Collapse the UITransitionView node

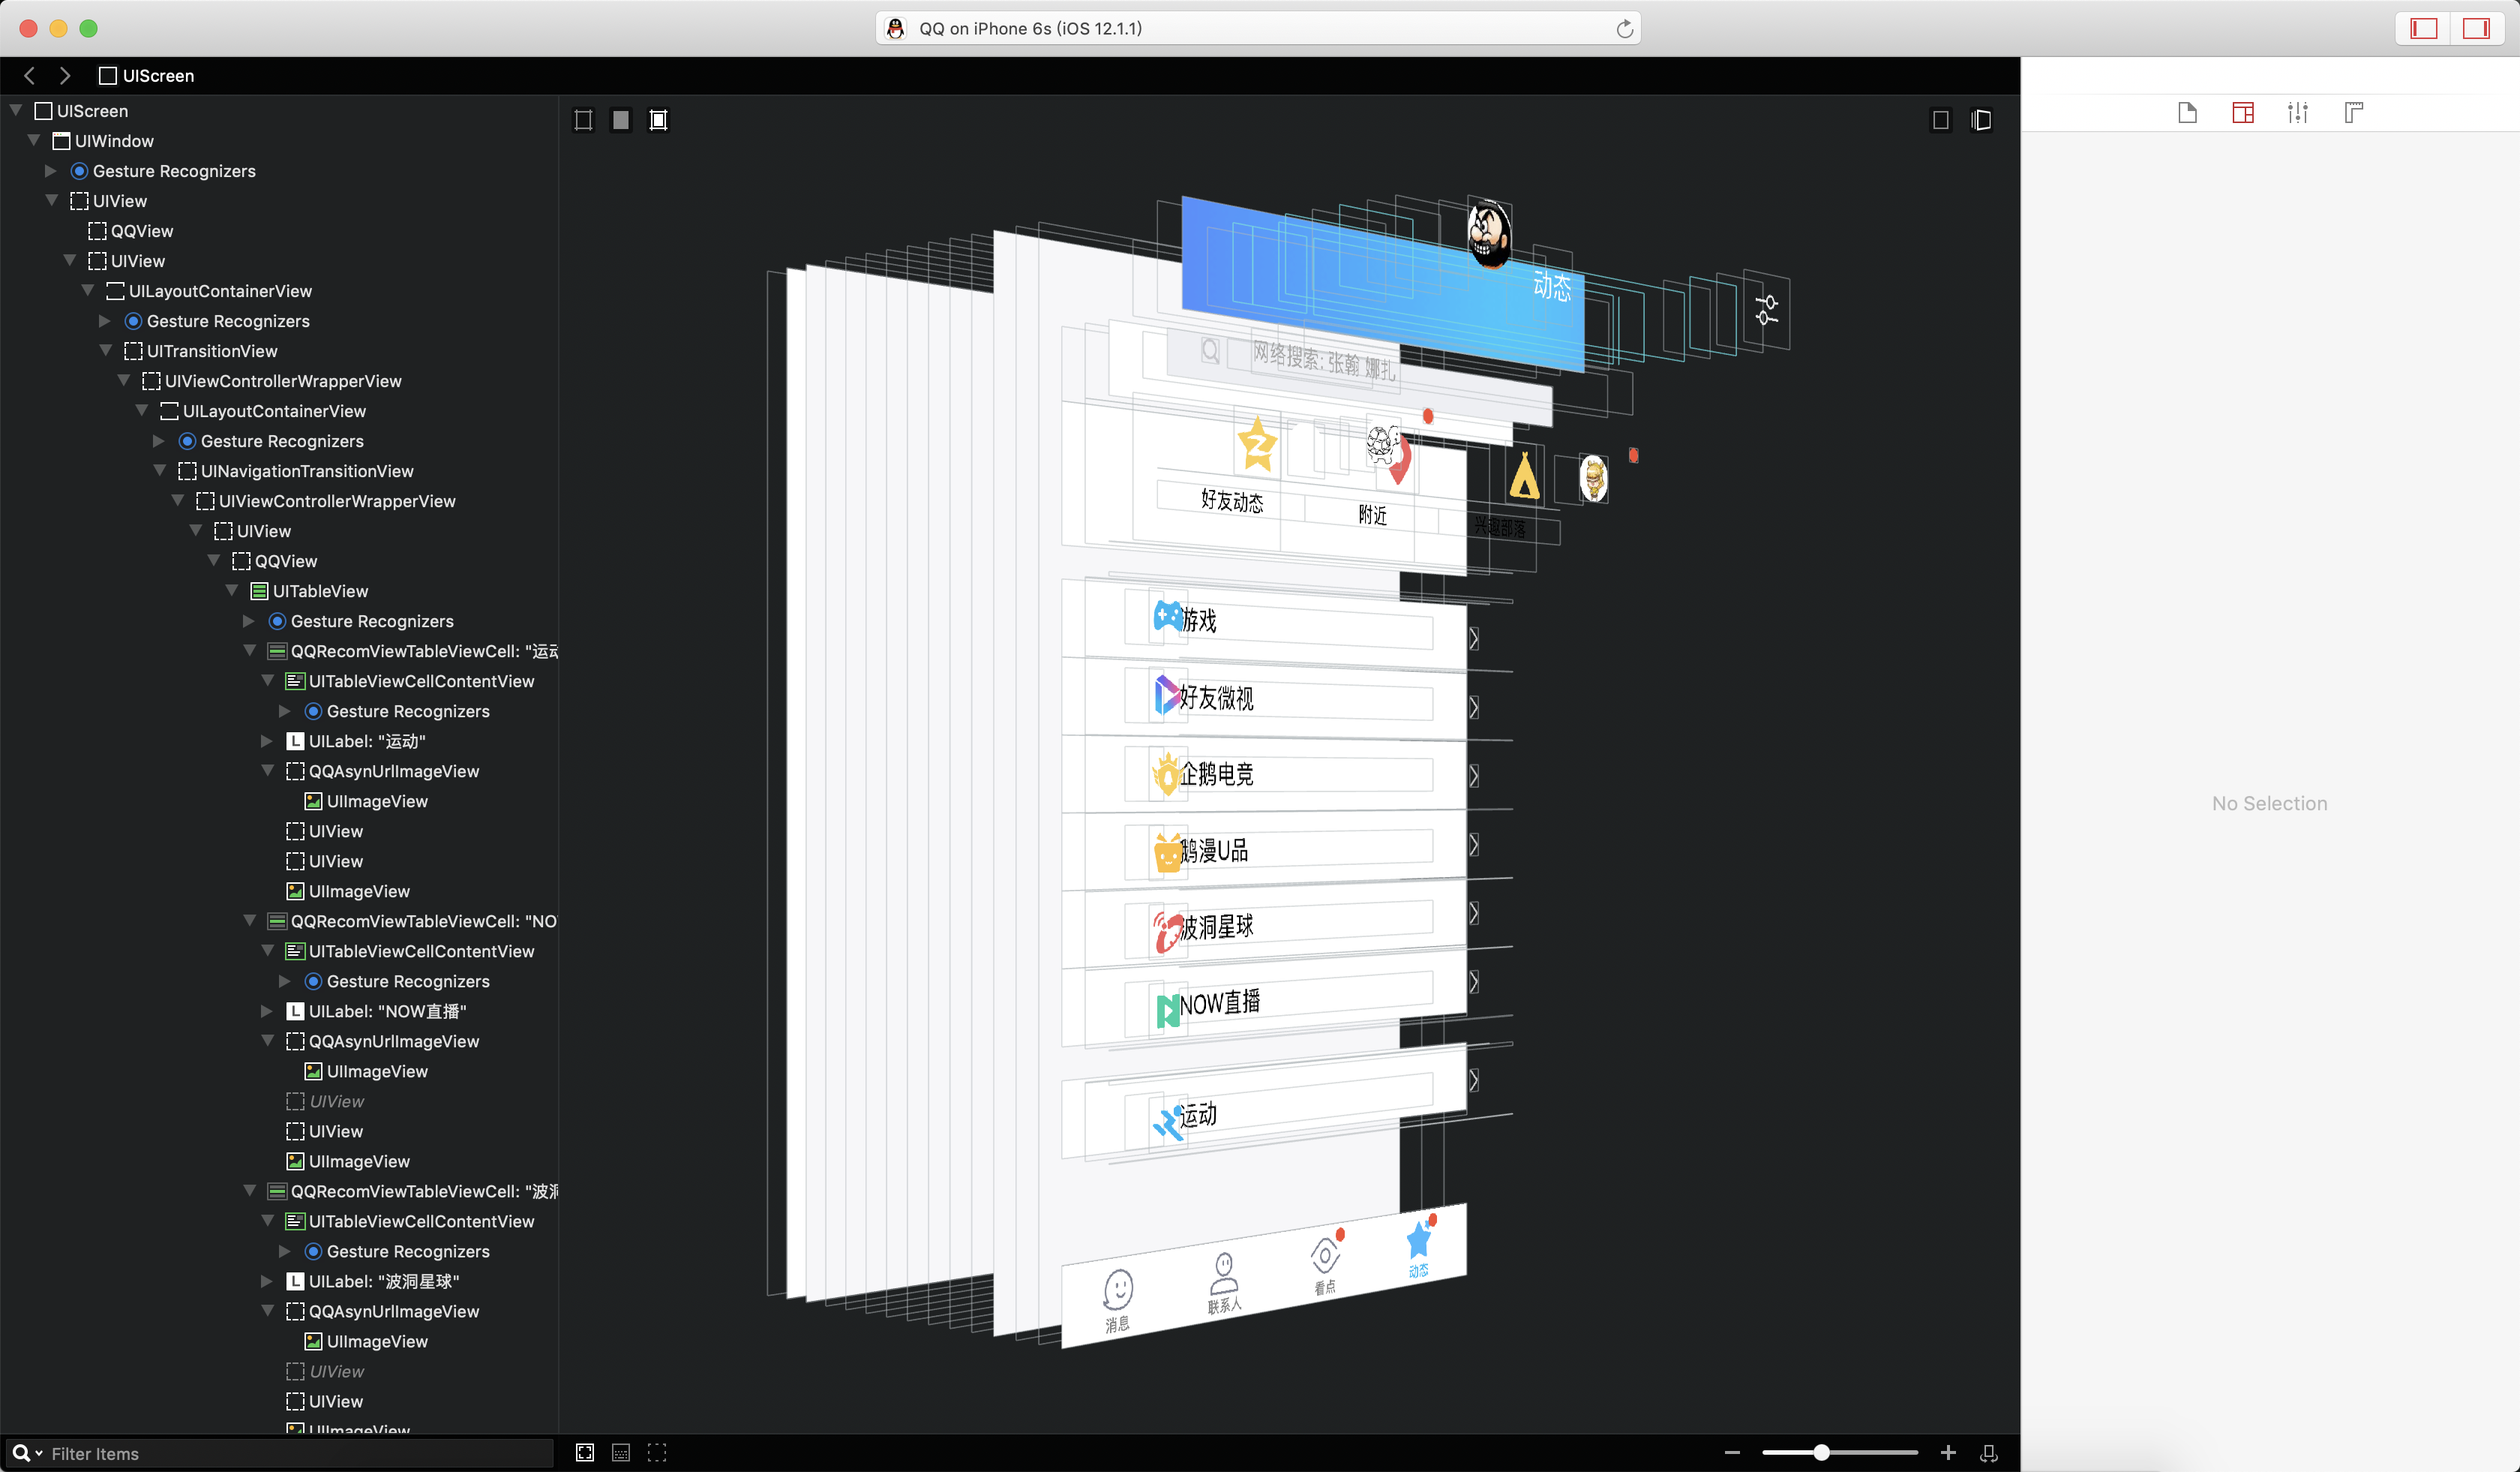pyautogui.click(x=106, y=350)
